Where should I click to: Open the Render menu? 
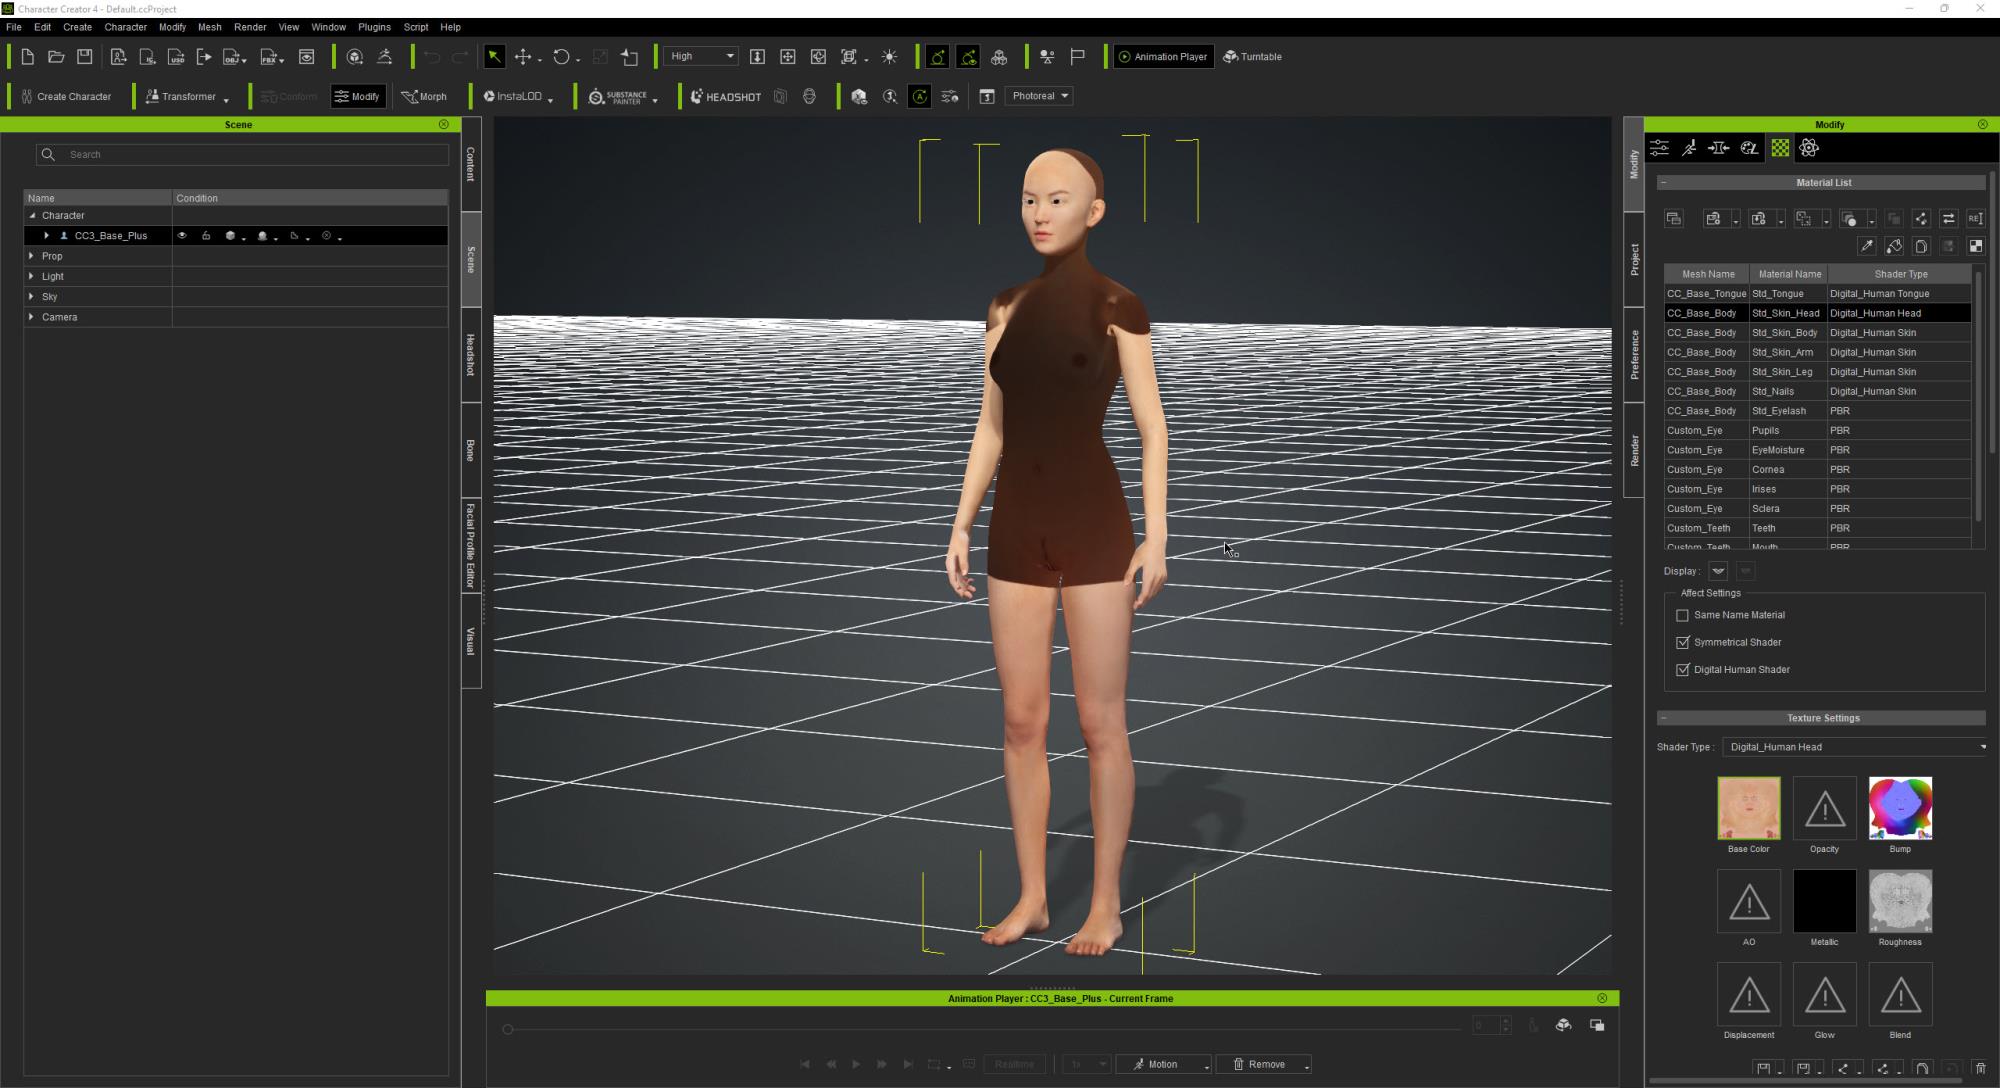coord(250,27)
